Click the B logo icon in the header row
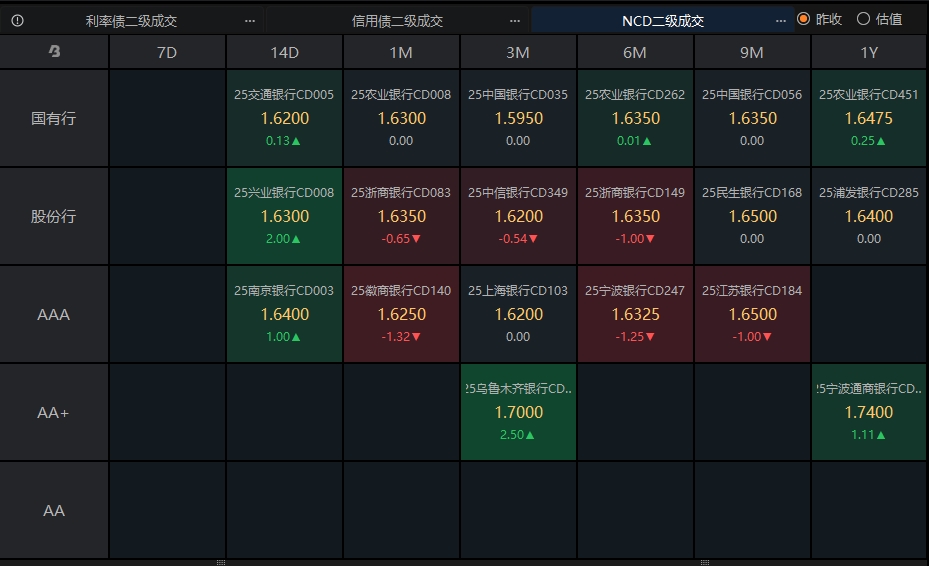 (x=54, y=52)
